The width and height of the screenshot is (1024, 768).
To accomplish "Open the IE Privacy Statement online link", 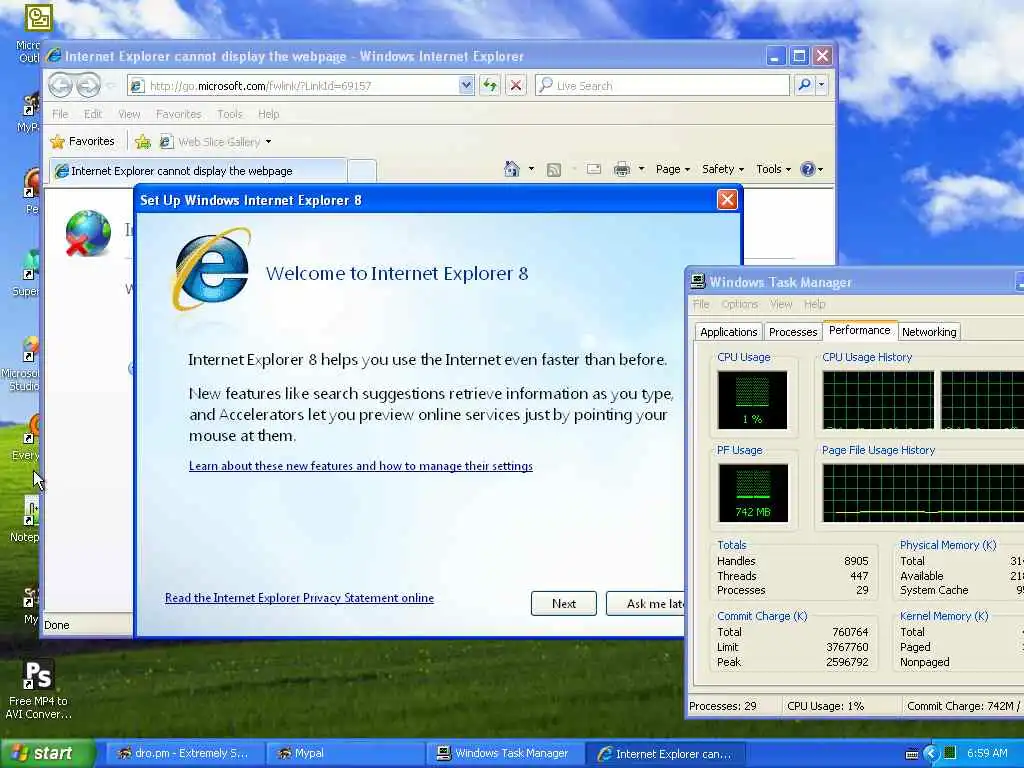I will pos(299,598).
